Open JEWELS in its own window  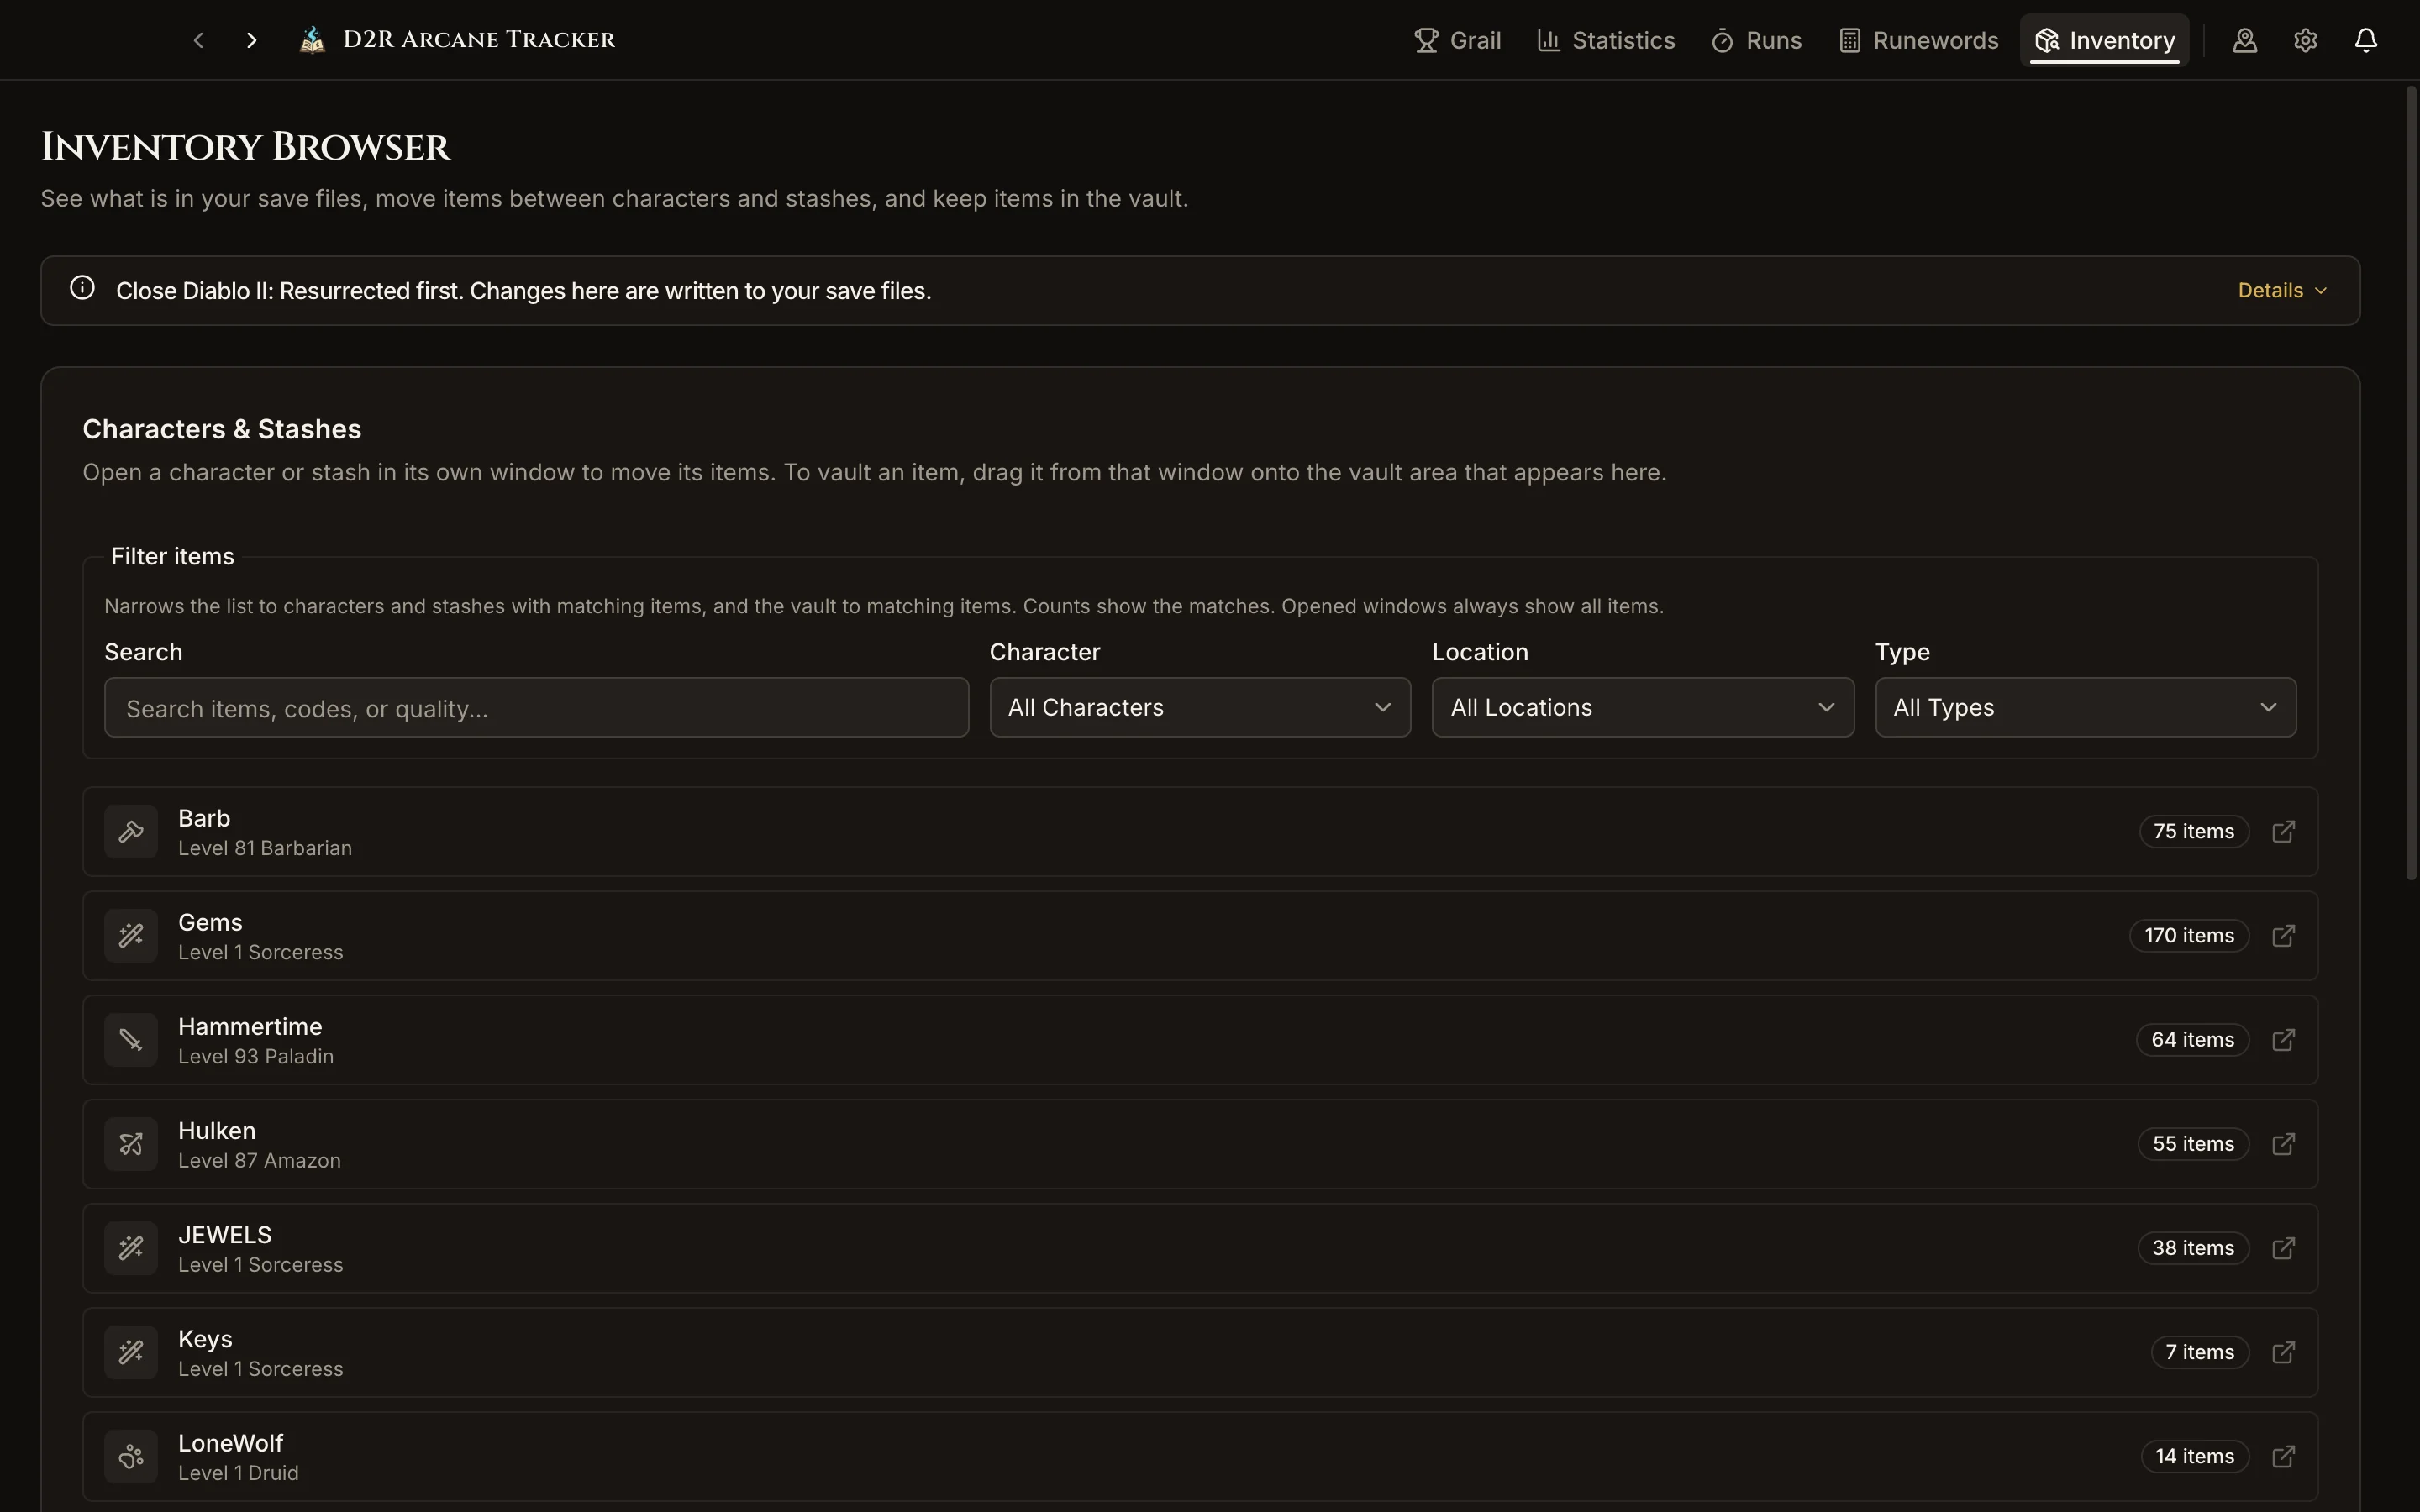tap(2283, 1248)
